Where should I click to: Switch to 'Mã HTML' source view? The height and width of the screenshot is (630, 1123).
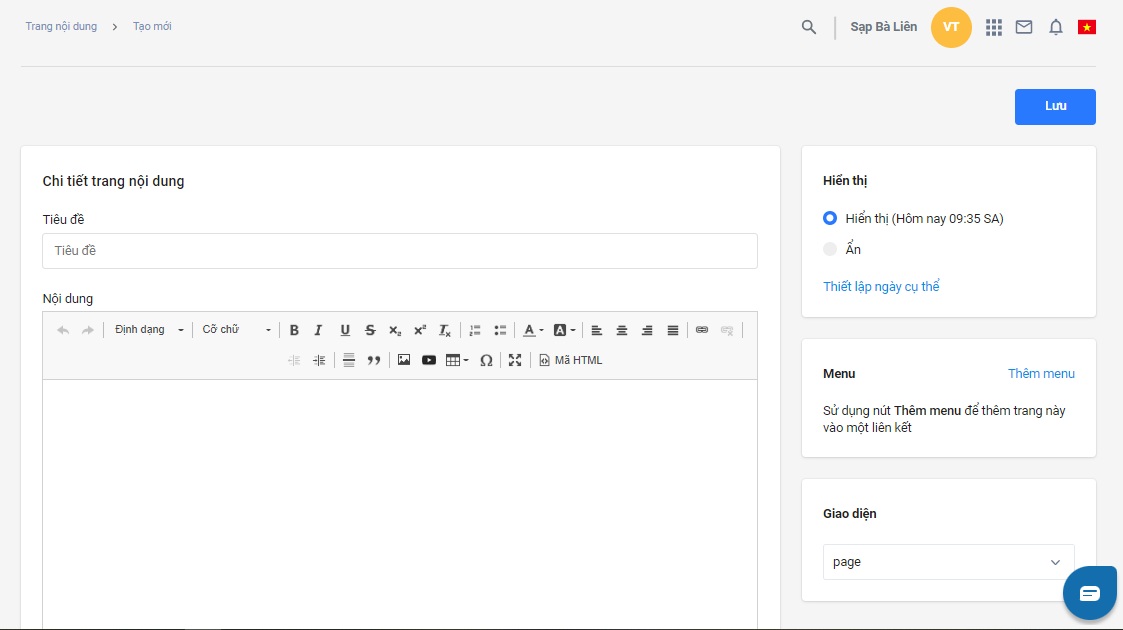pyautogui.click(x=571, y=360)
